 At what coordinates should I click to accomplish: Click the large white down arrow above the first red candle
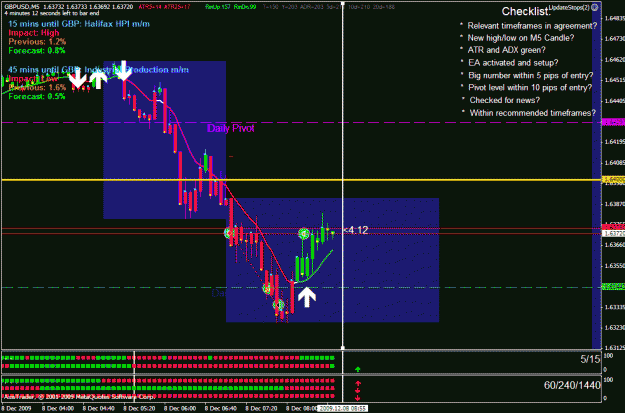click(x=124, y=71)
